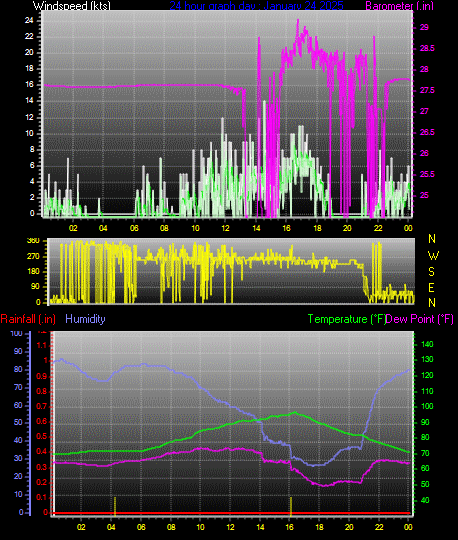Click the "Windspeed (kts)" axis title
This screenshot has width=458, height=540.
(72, 6)
